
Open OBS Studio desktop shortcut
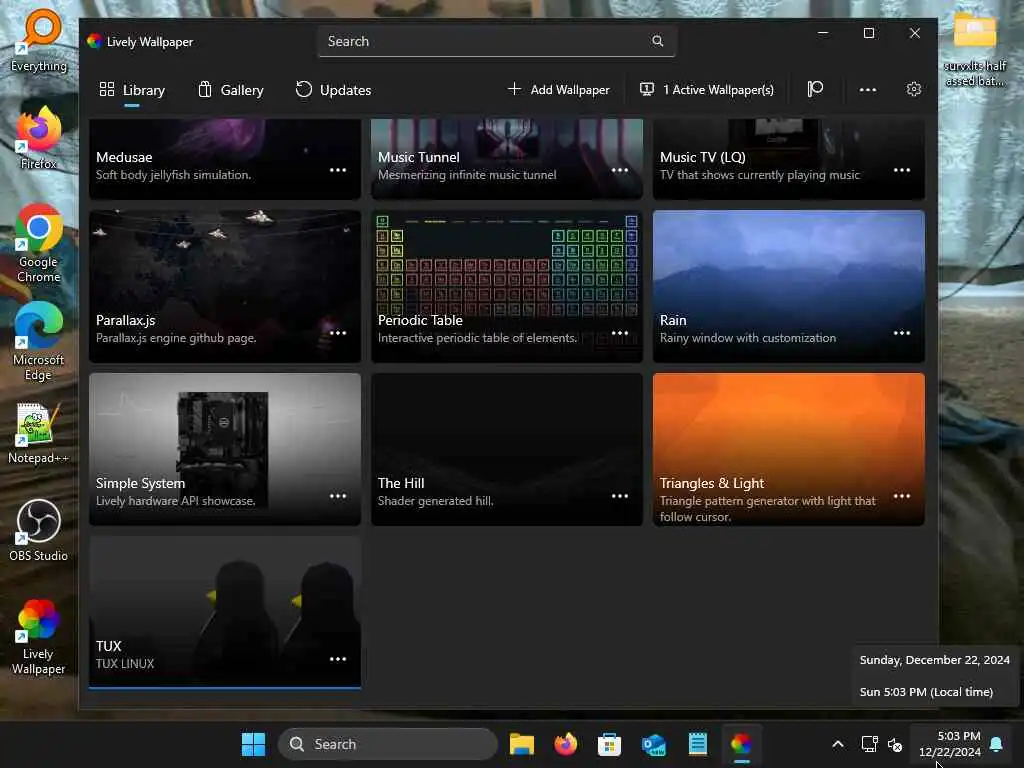pyautogui.click(x=38, y=530)
